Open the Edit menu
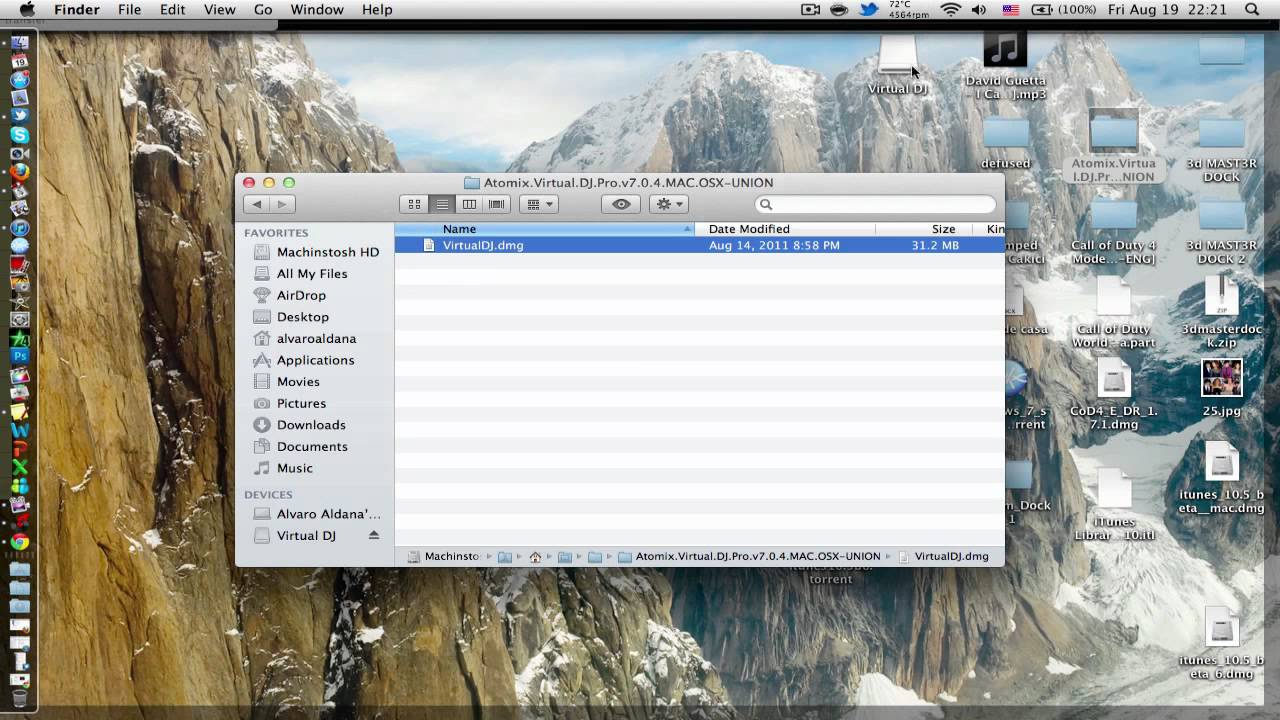 pyautogui.click(x=173, y=10)
